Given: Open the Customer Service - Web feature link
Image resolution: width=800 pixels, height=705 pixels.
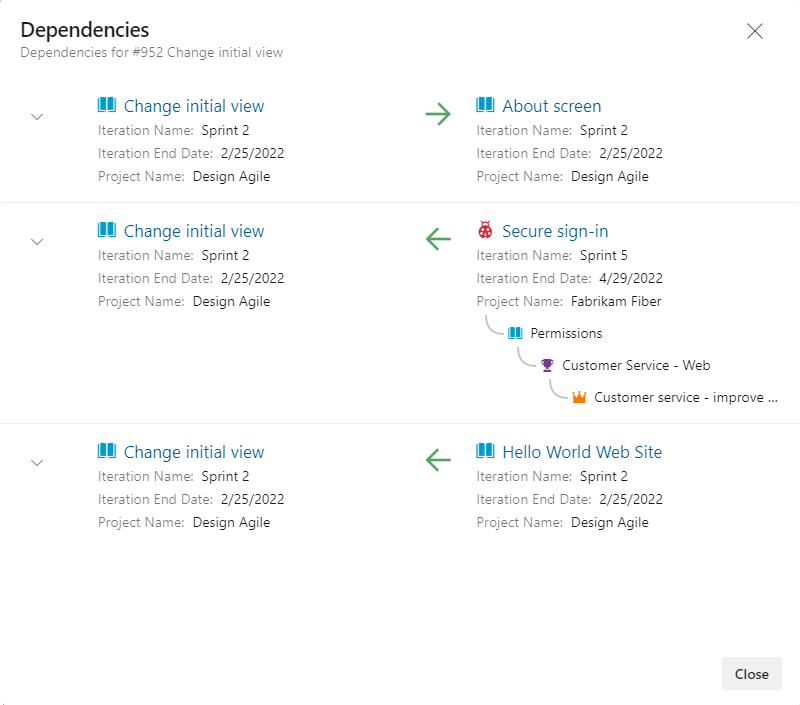Looking at the screenshot, I should coord(636,365).
